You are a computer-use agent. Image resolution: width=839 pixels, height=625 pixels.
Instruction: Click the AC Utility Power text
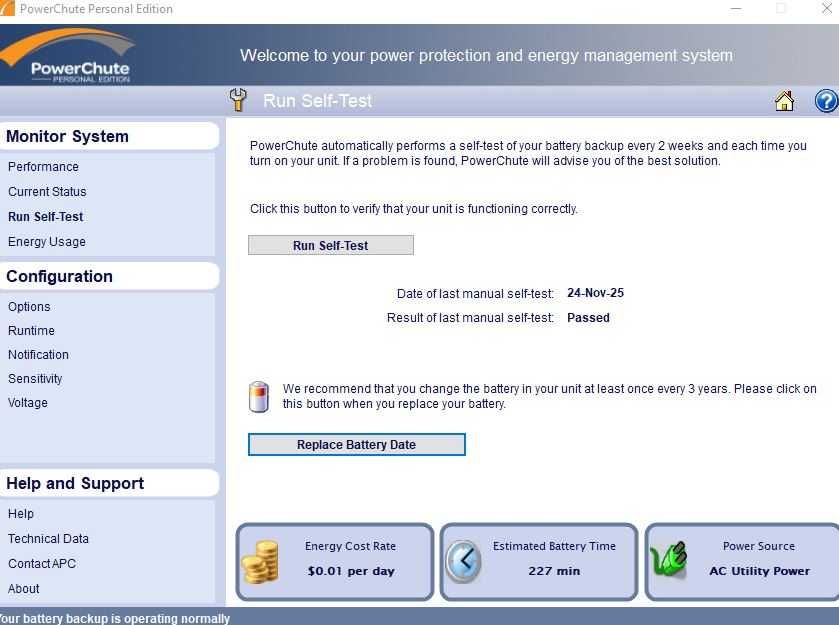(x=759, y=571)
